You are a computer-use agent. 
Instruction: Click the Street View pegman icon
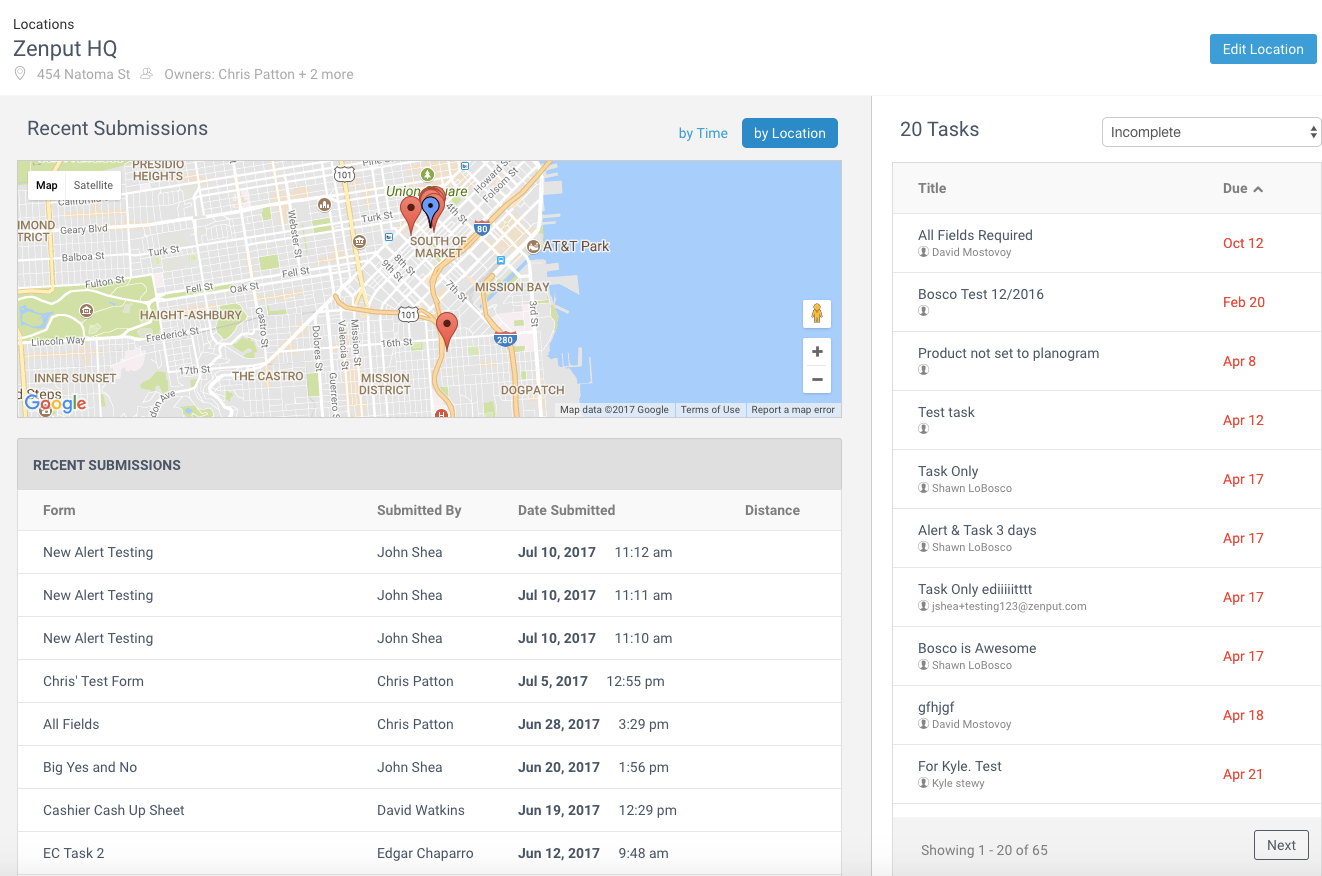(817, 314)
